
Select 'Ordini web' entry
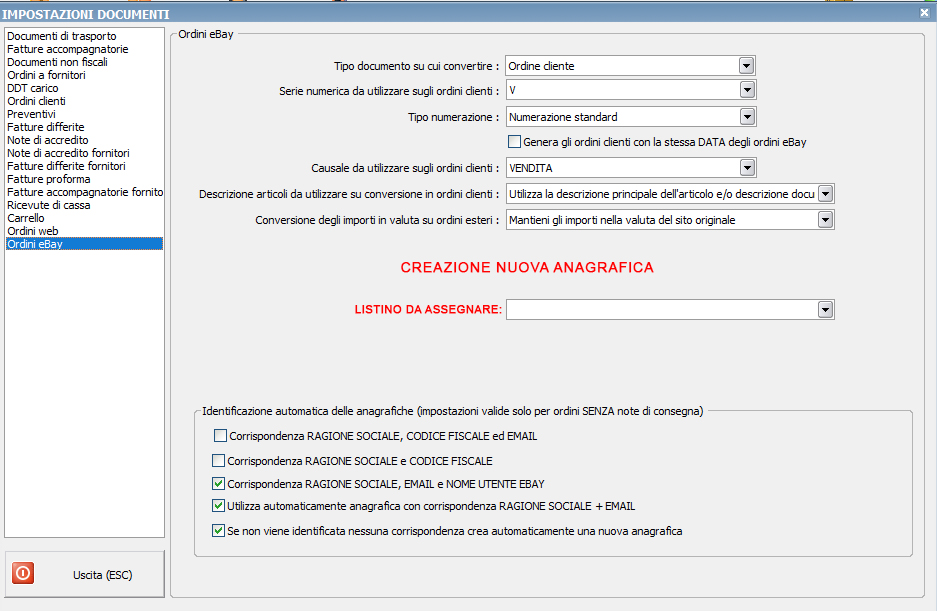coord(84,231)
